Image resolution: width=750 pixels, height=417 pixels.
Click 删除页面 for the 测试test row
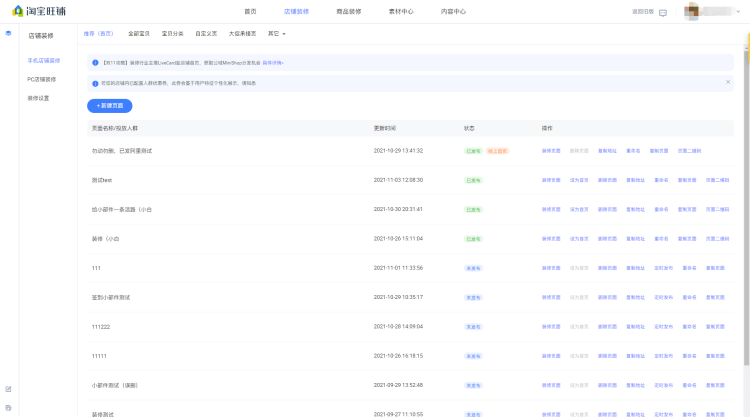point(607,180)
